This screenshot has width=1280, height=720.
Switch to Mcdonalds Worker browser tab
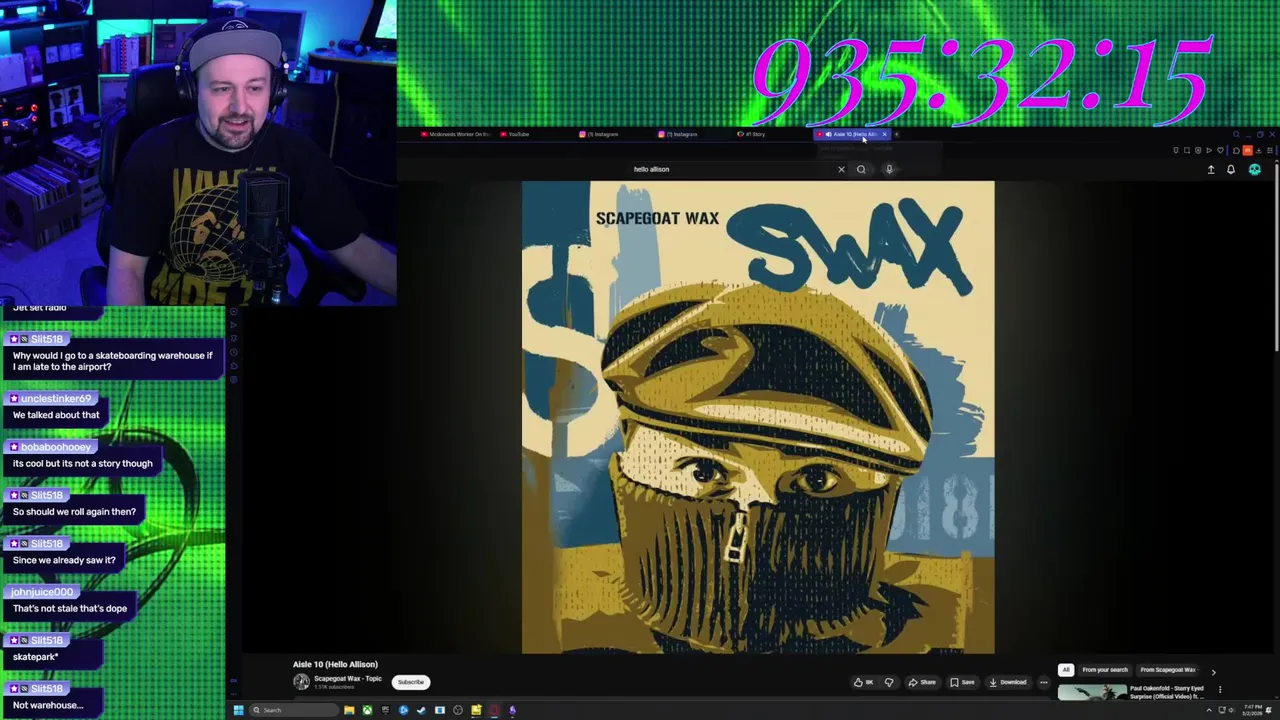pyautogui.click(x=456, y=134)
